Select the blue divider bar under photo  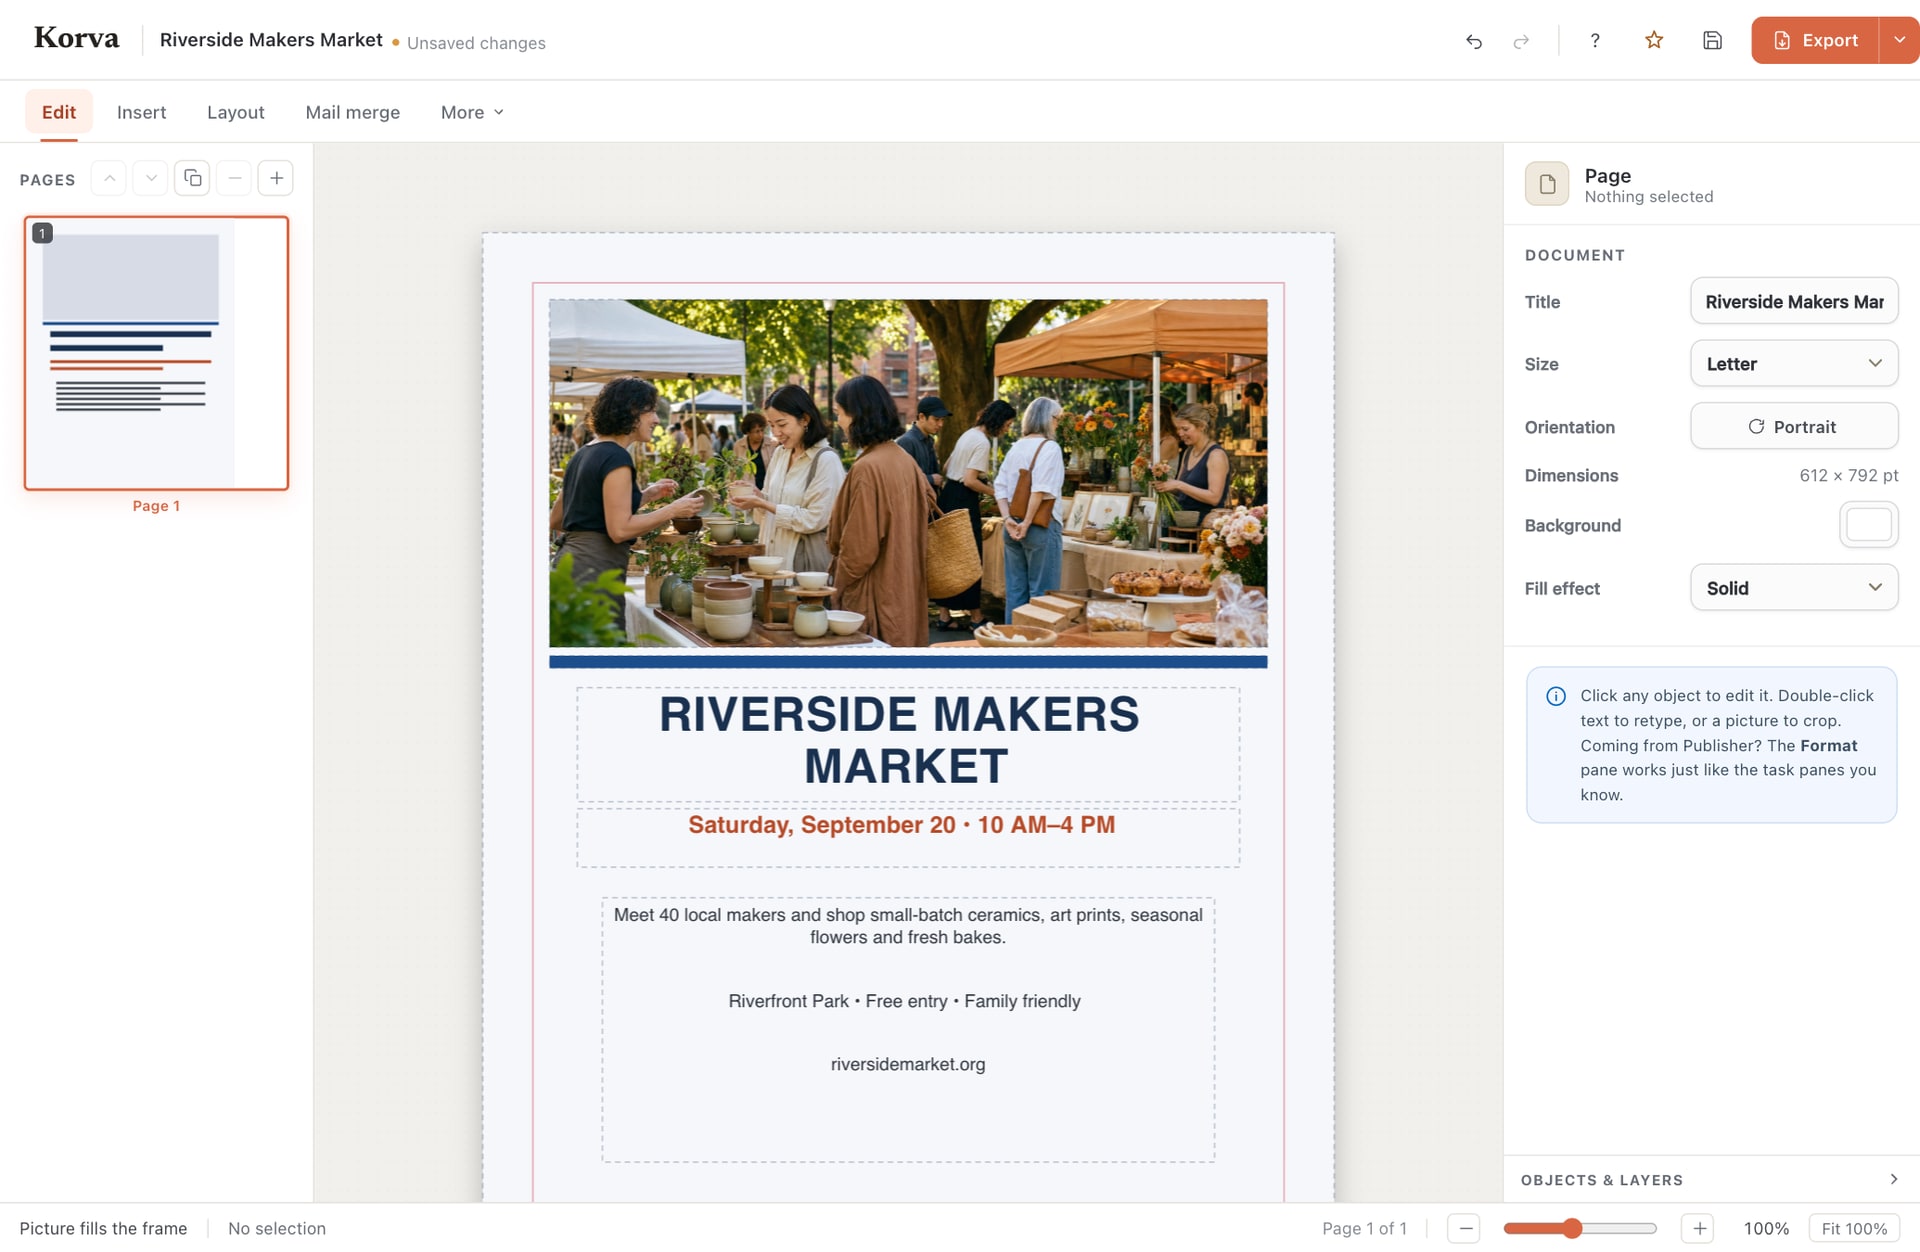pyautogui.click(x=908, y=662)
